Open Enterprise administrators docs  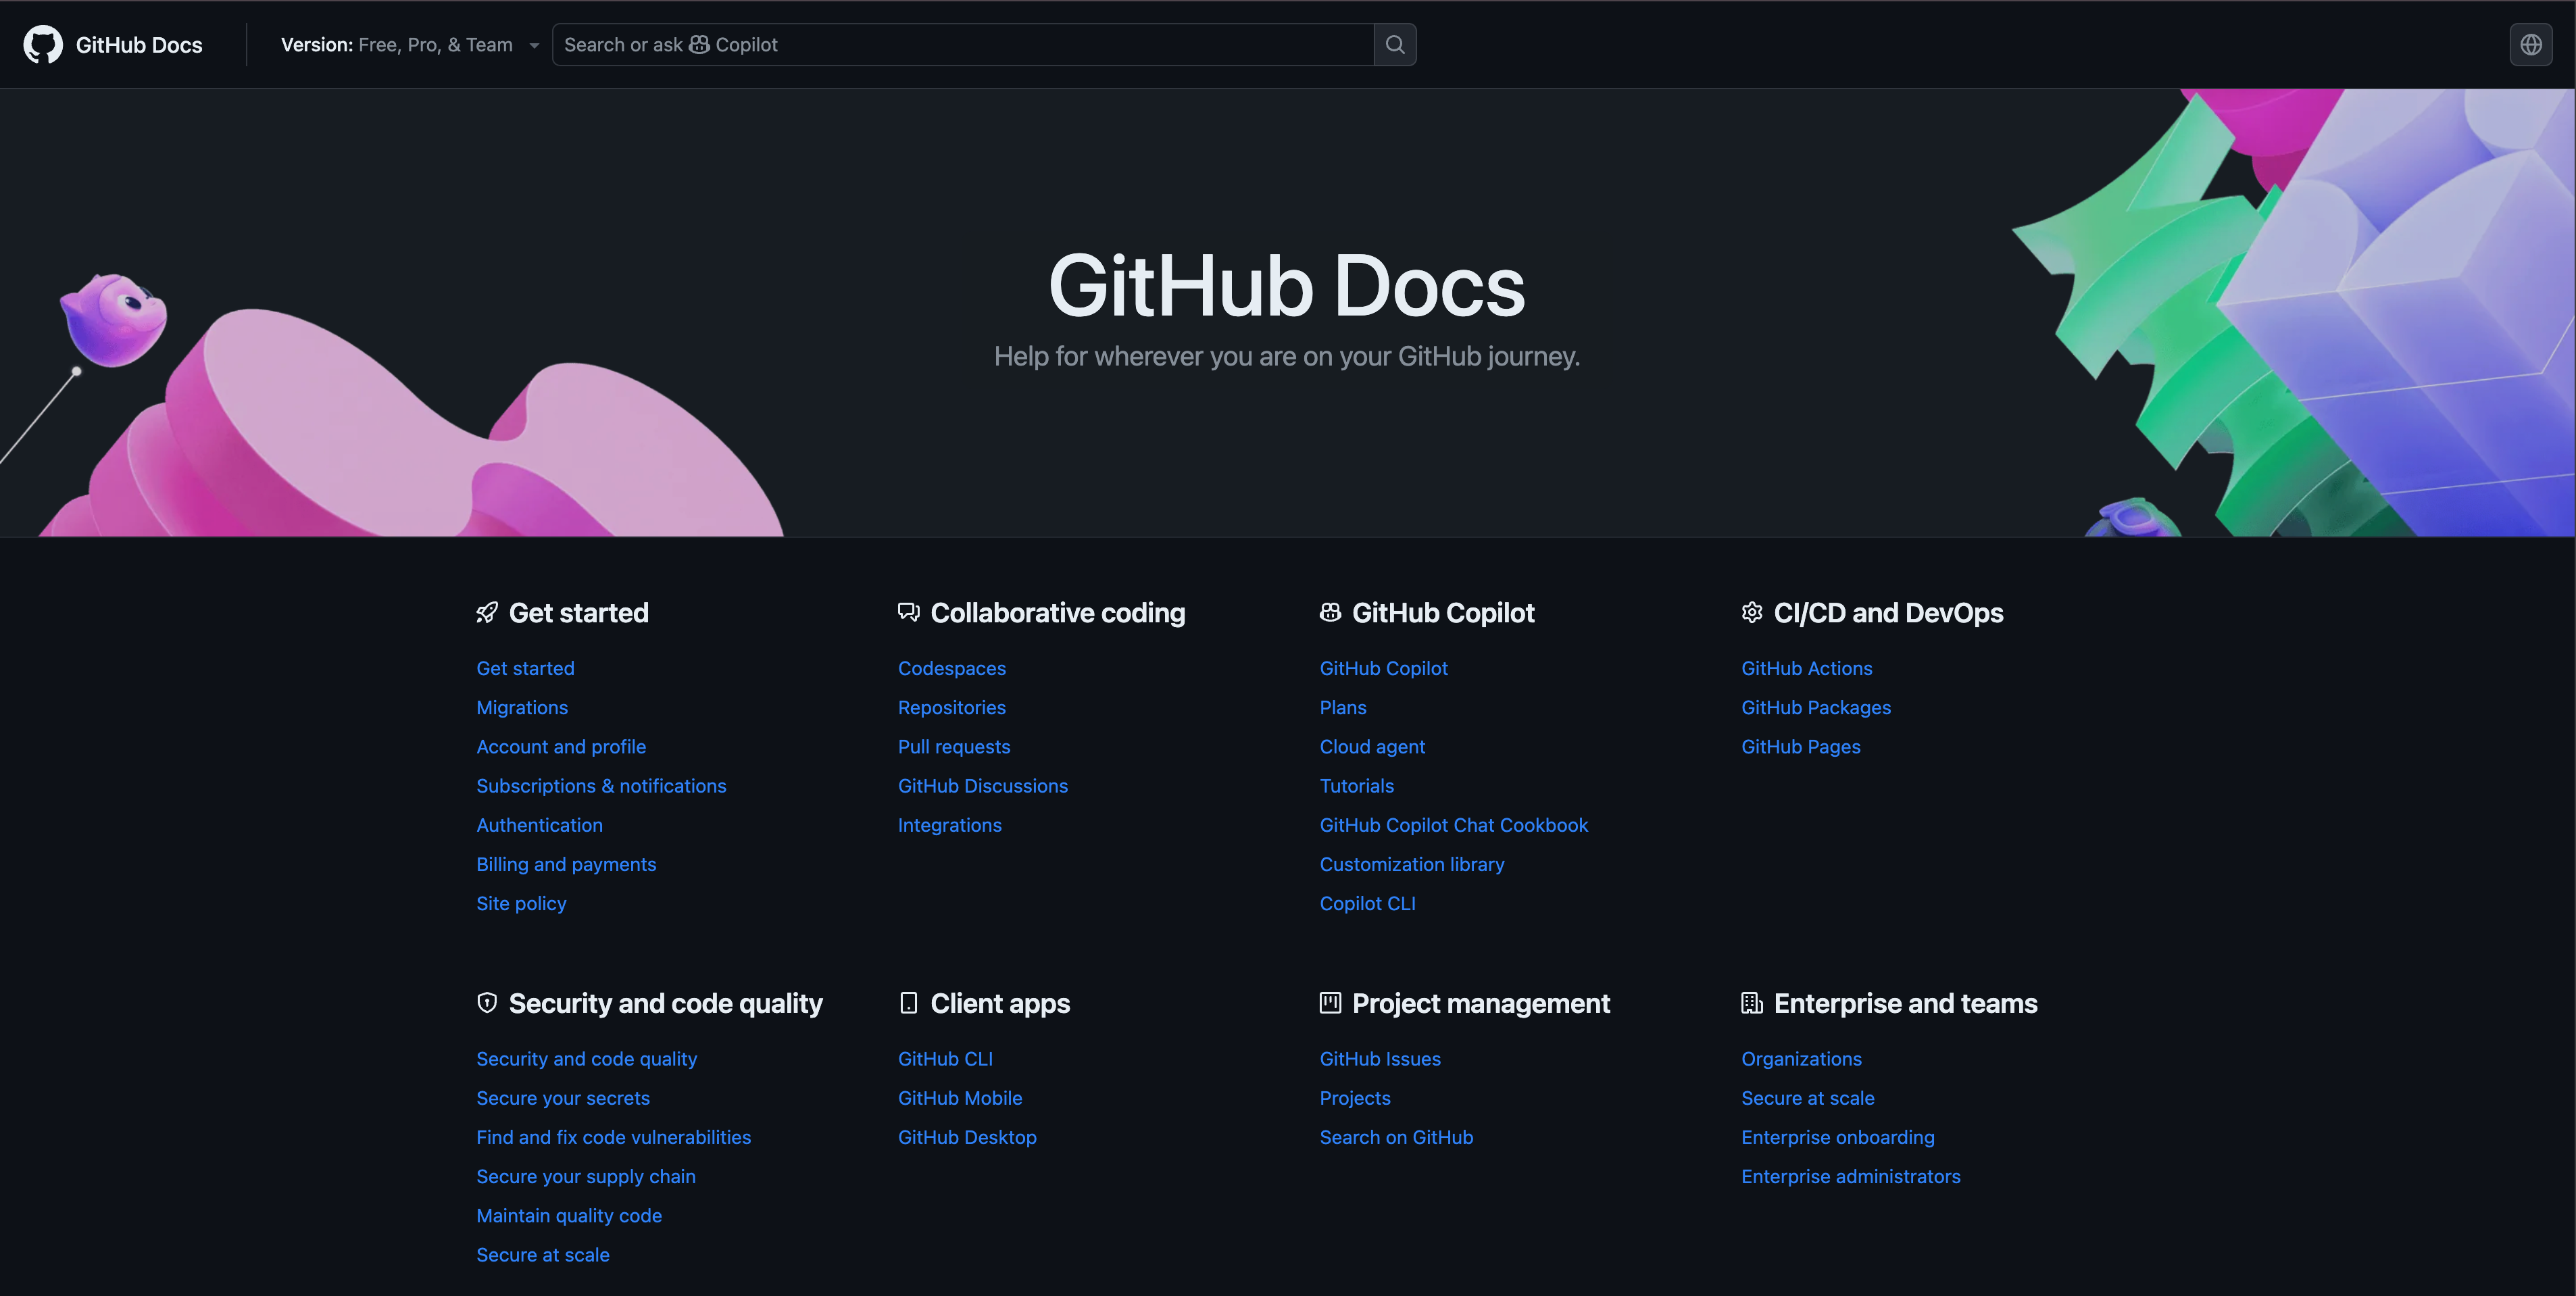pyautogui.click(x=1851, y=1176)
